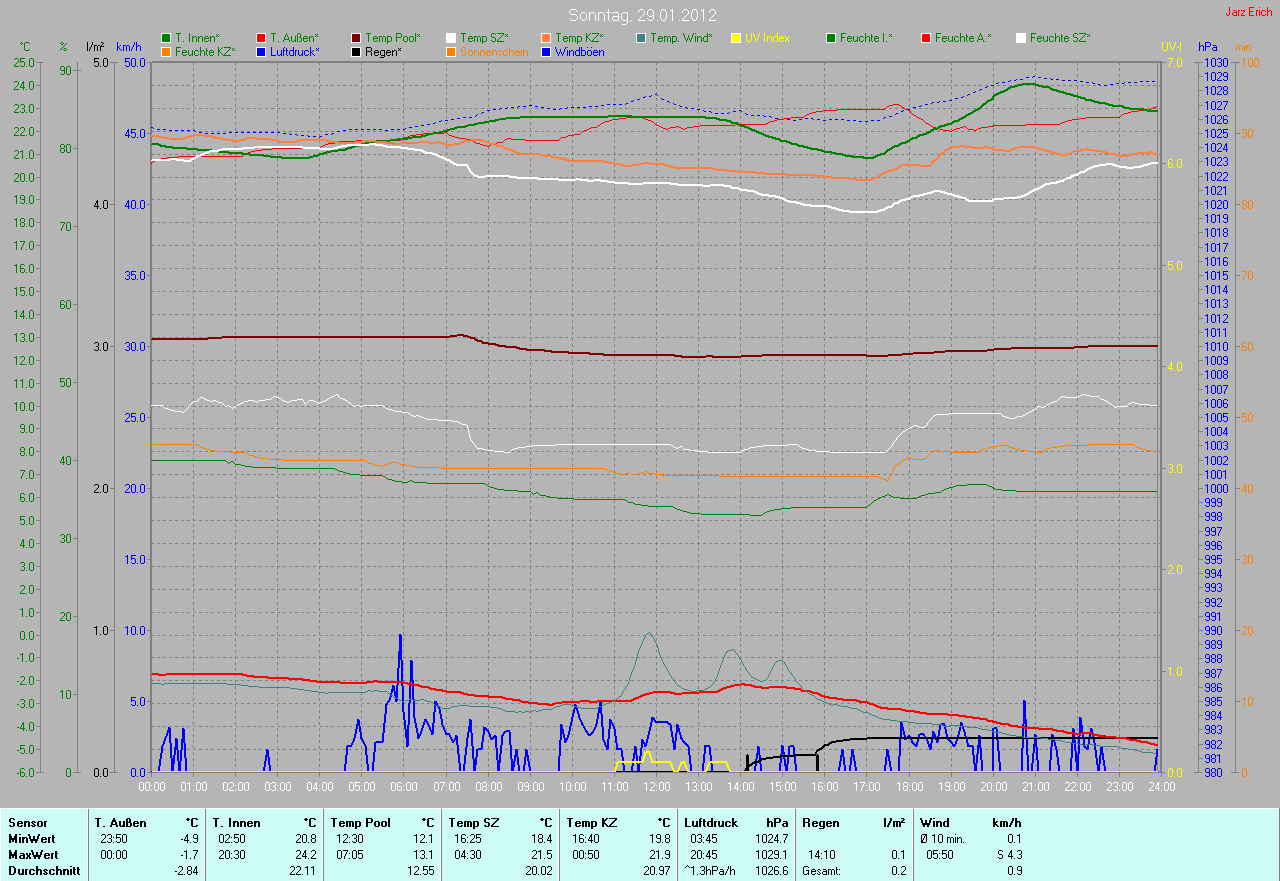
Task: Click the blue Luftdruck legend square
Action: click(x=261, y=52)
